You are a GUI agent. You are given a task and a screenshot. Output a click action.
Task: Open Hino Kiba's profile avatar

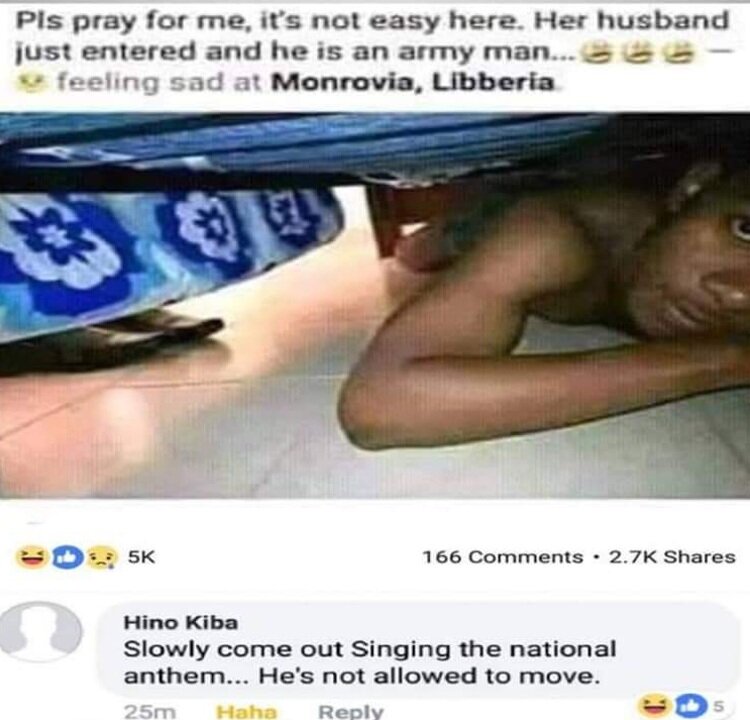pos(39,631)
